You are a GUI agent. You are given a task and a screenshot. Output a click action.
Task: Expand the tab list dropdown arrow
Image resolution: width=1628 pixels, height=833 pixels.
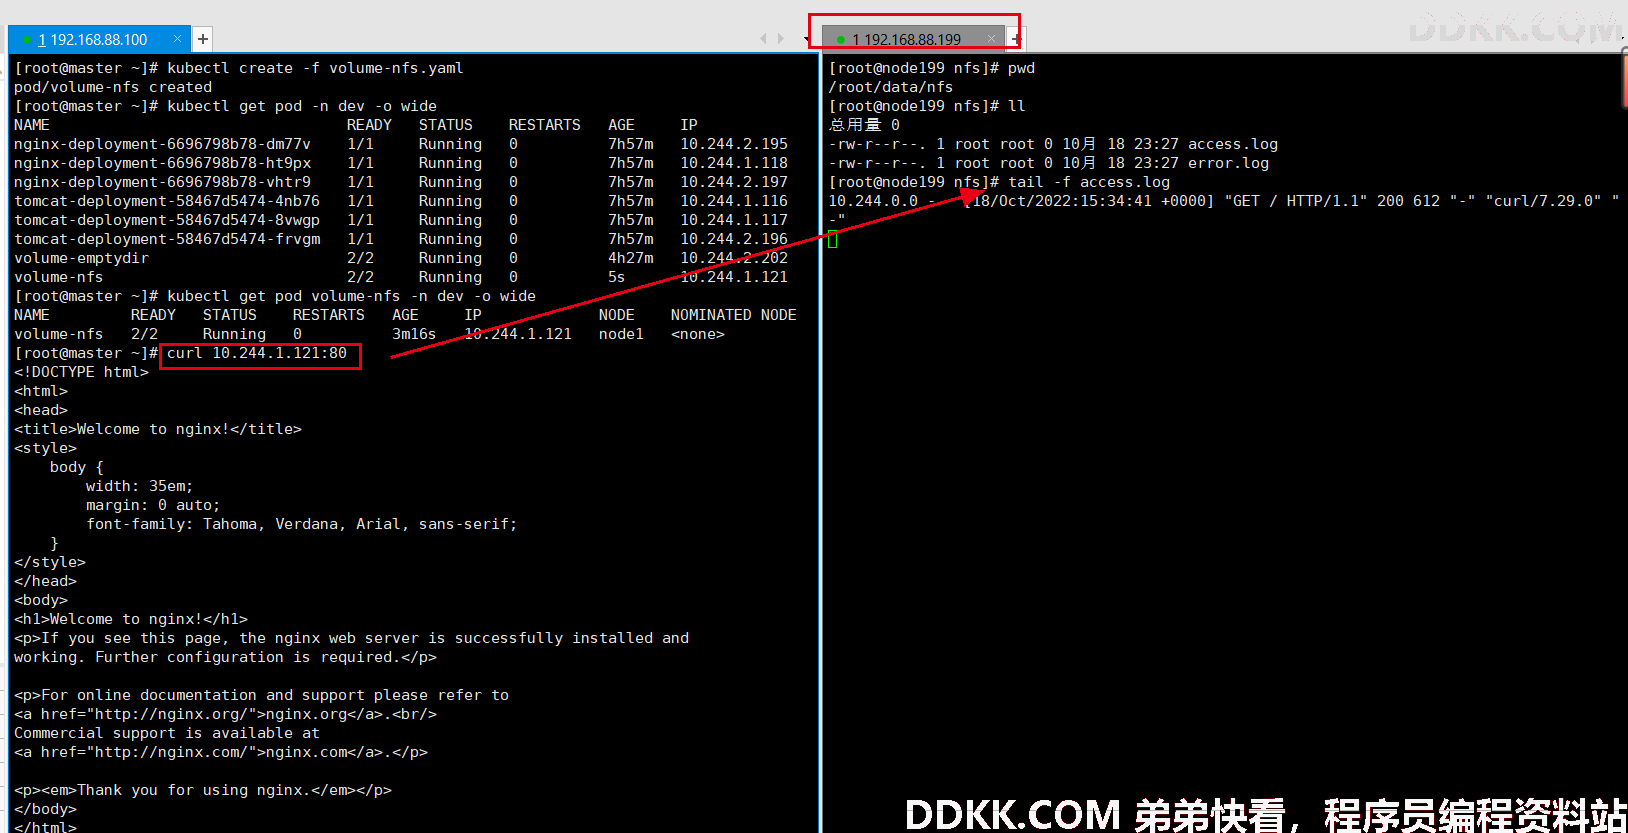point(807,40)
